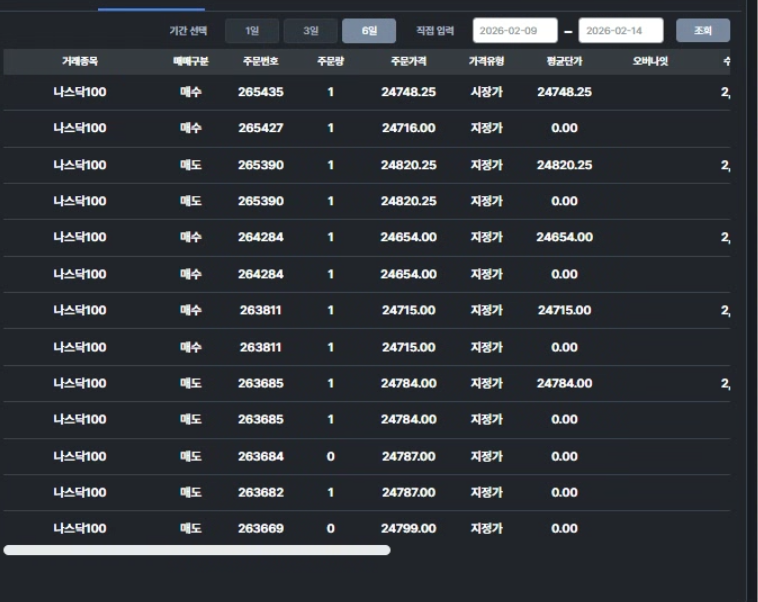Focus the start date field 2026-02-09
This screenshot has height=602, width=758.
coord(515,30)
